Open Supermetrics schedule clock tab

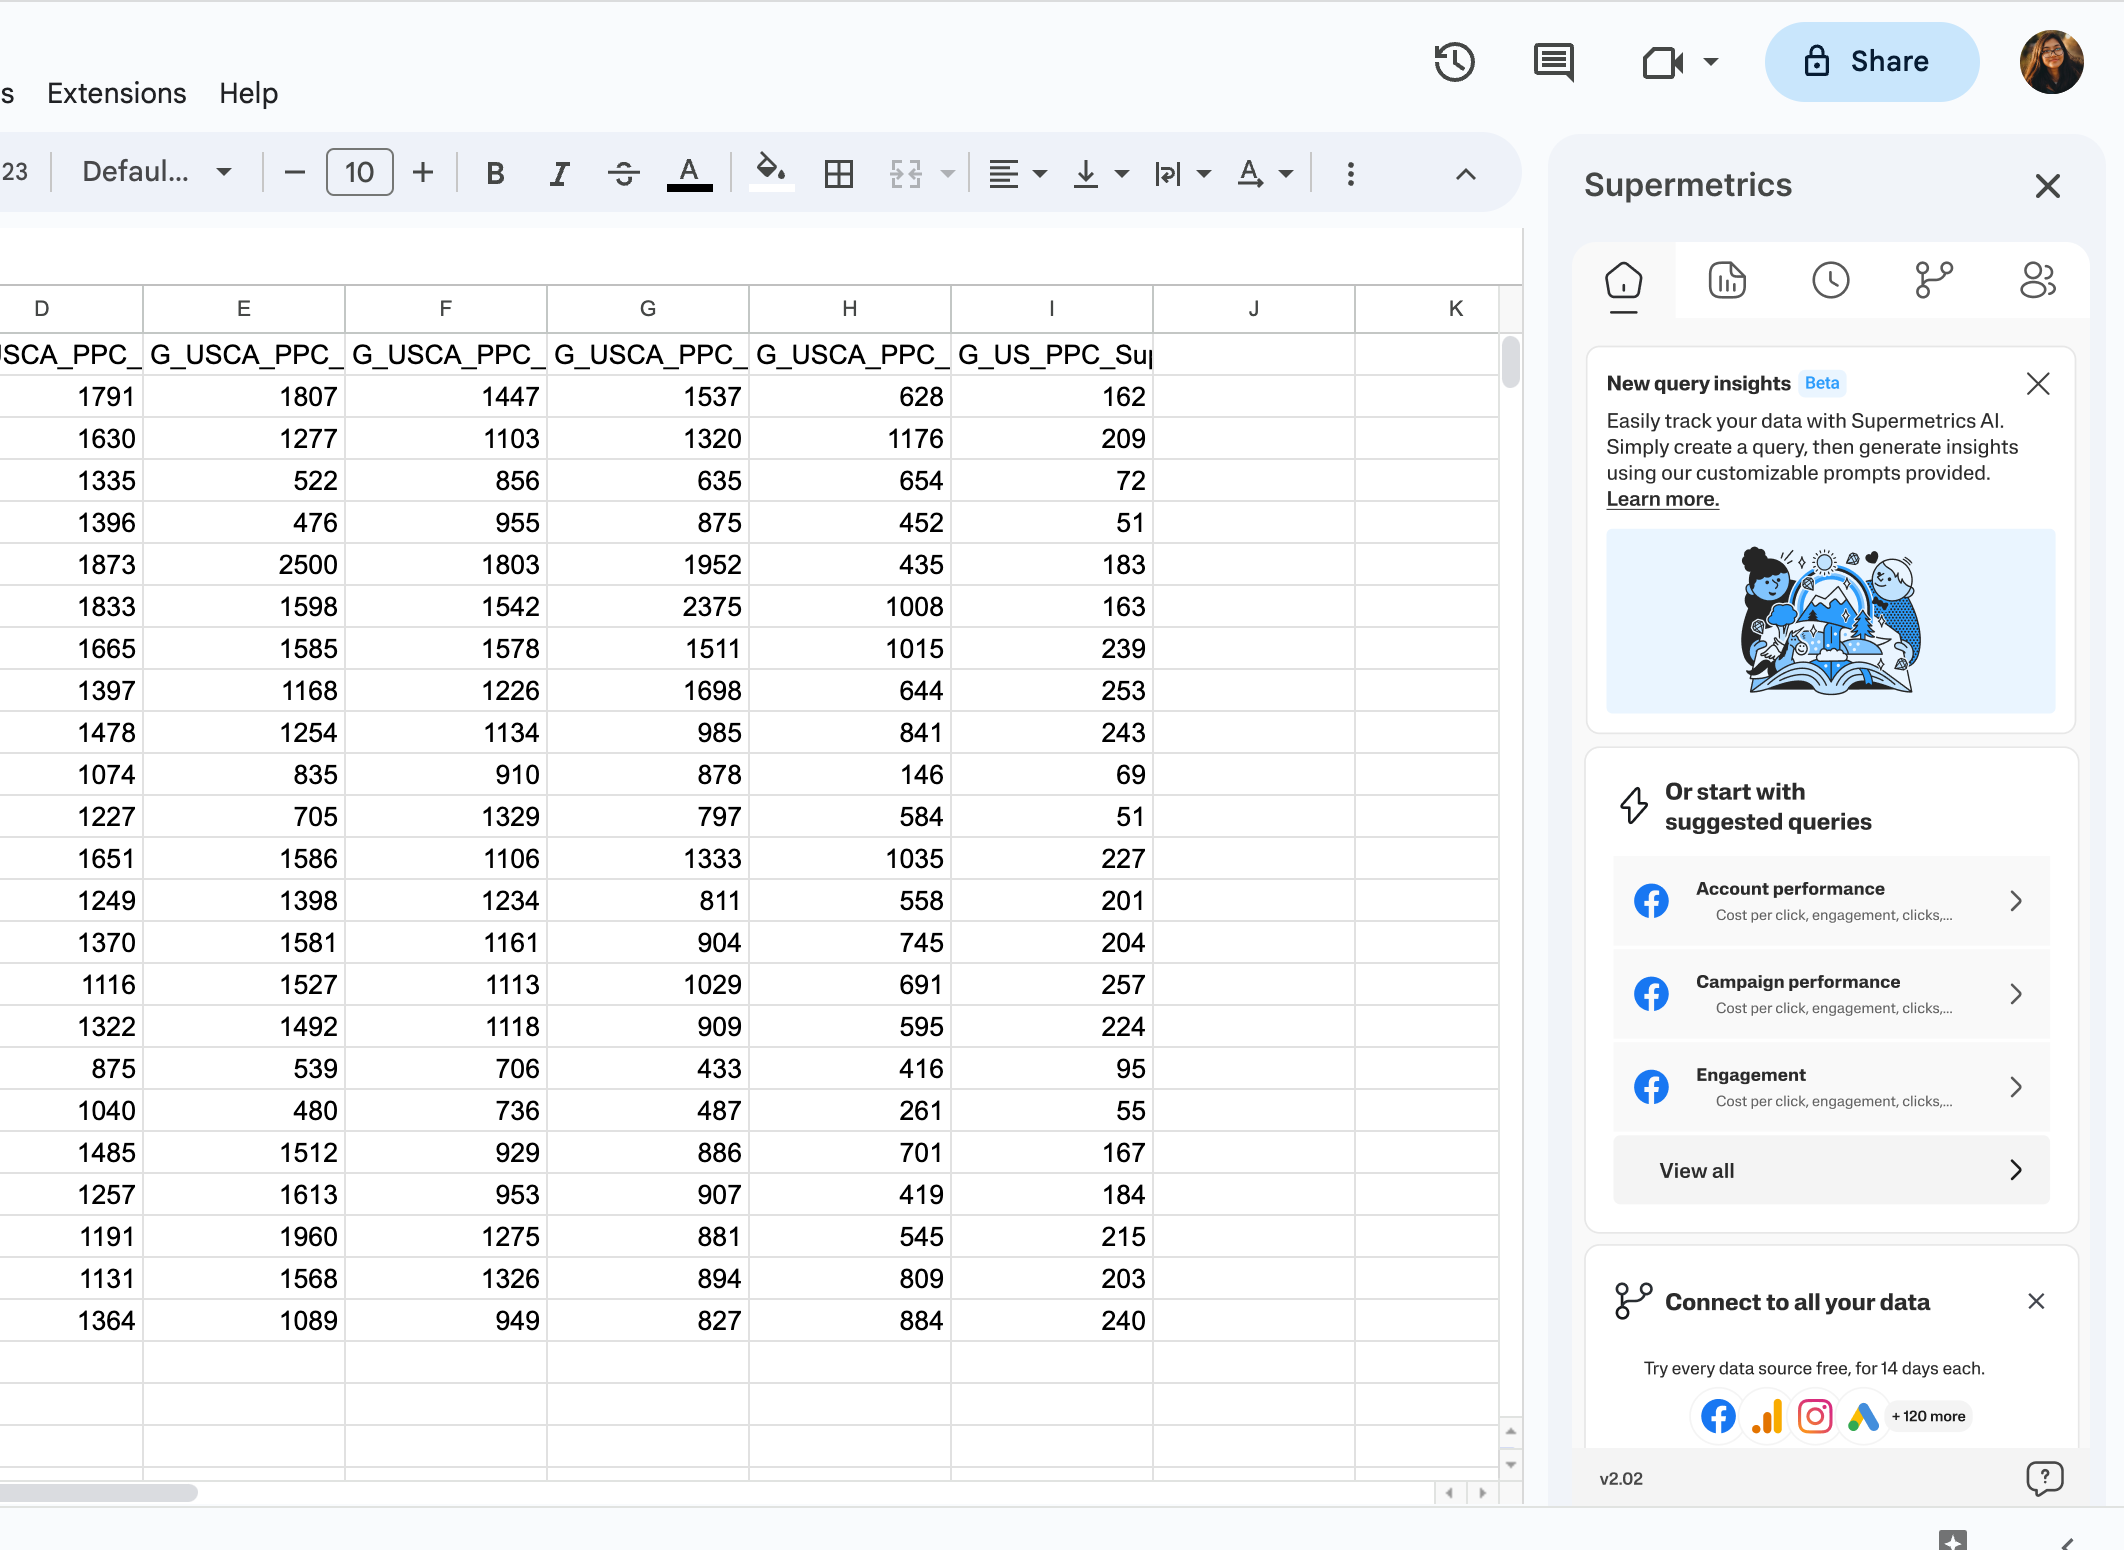click(1830, 280)
